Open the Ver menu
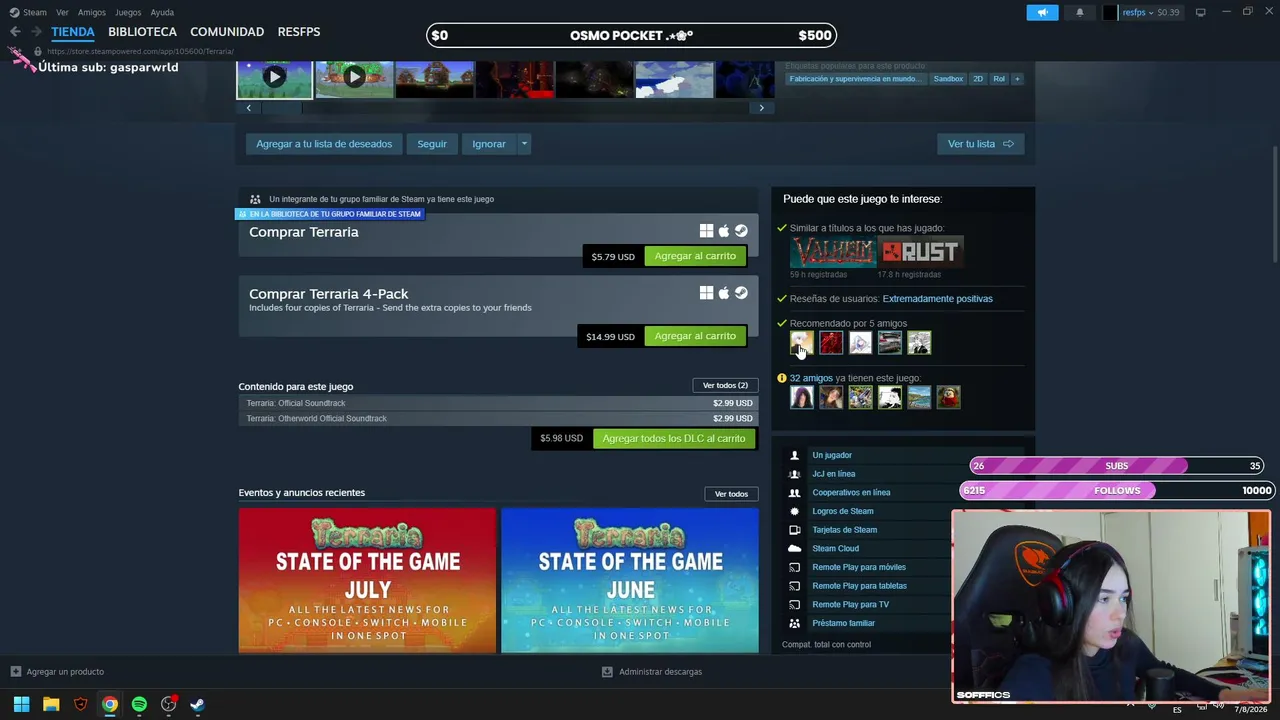This screenshot has height=720, width=1280. (x=62, y=12)
